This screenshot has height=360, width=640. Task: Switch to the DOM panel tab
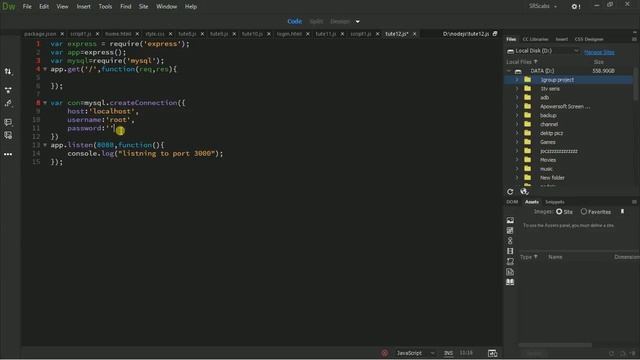pyautogui.click(x=512, y=202)
